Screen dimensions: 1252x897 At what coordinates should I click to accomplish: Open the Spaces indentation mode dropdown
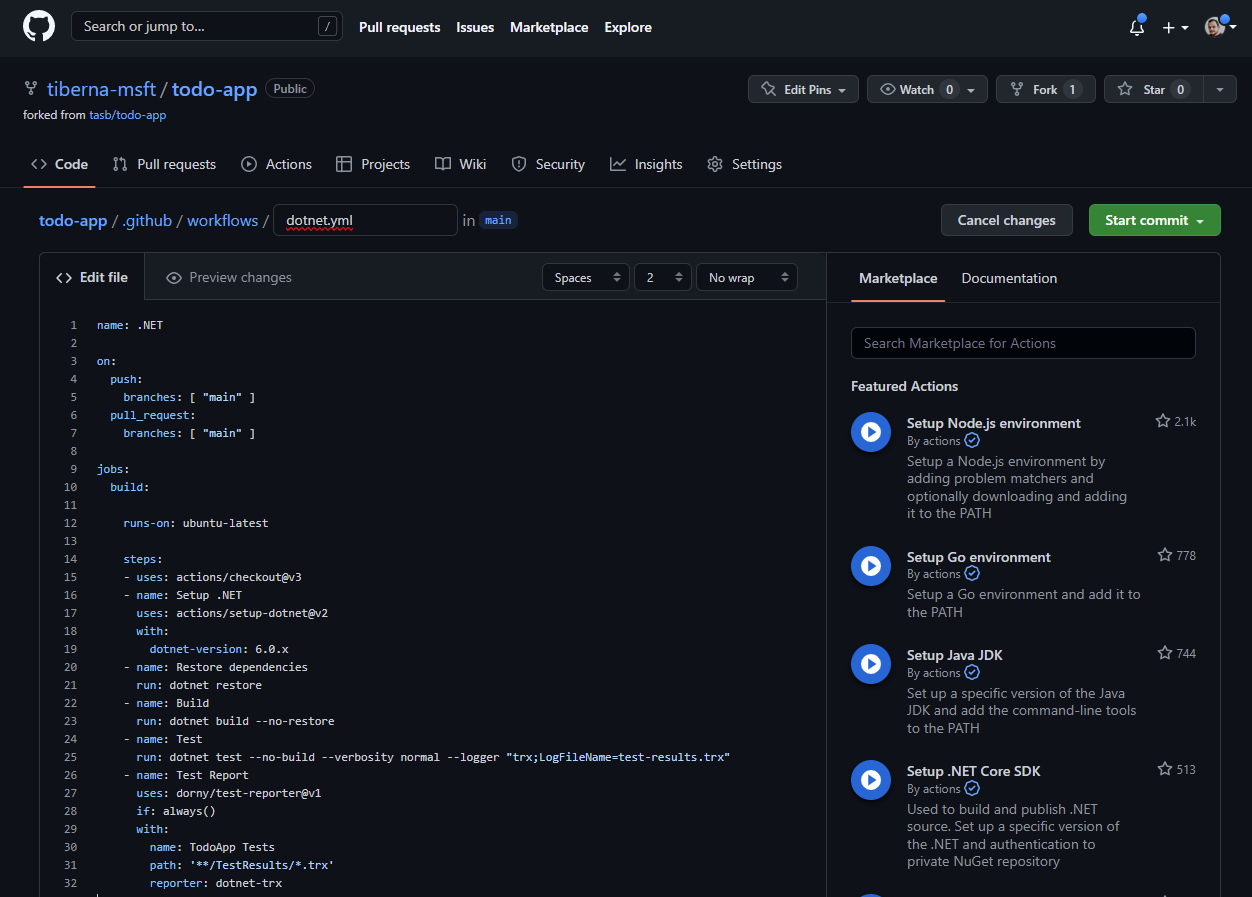point(585,277)
